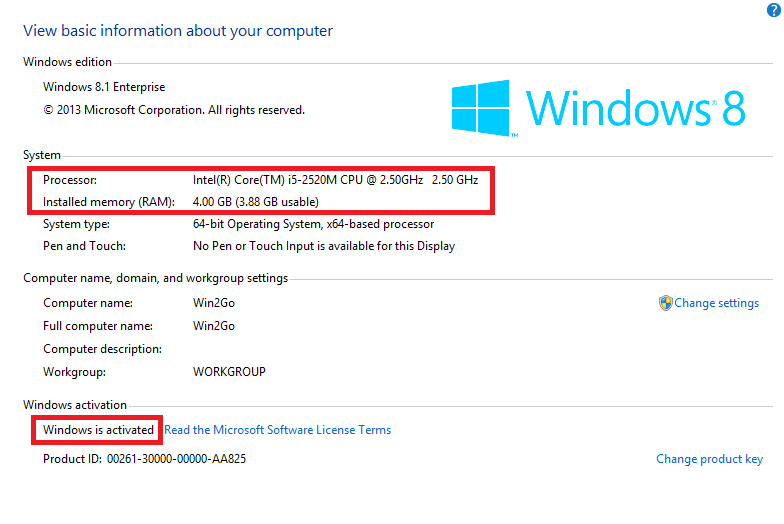Open the Change settings link
784x524 pixels.
pyautogui.click(x=716, y=303)
